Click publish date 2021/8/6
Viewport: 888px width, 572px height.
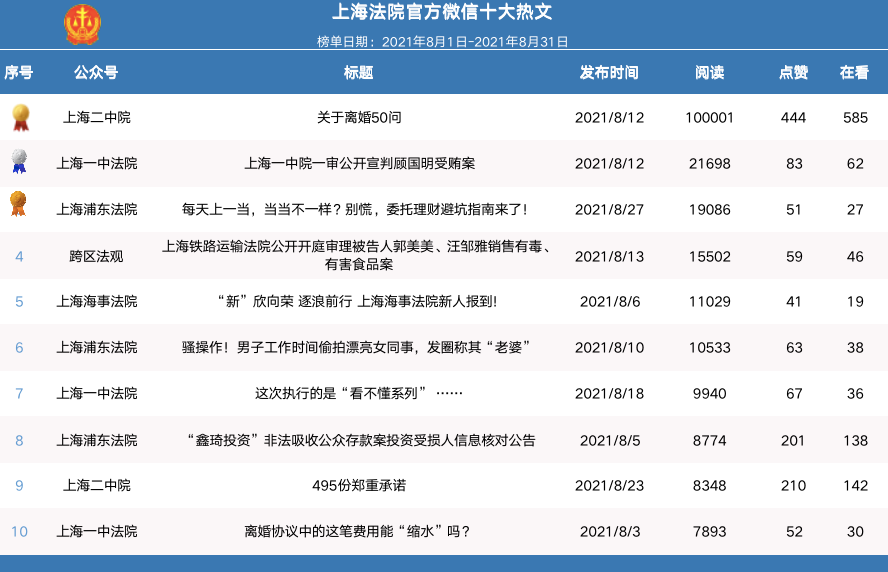click(610, 301)
